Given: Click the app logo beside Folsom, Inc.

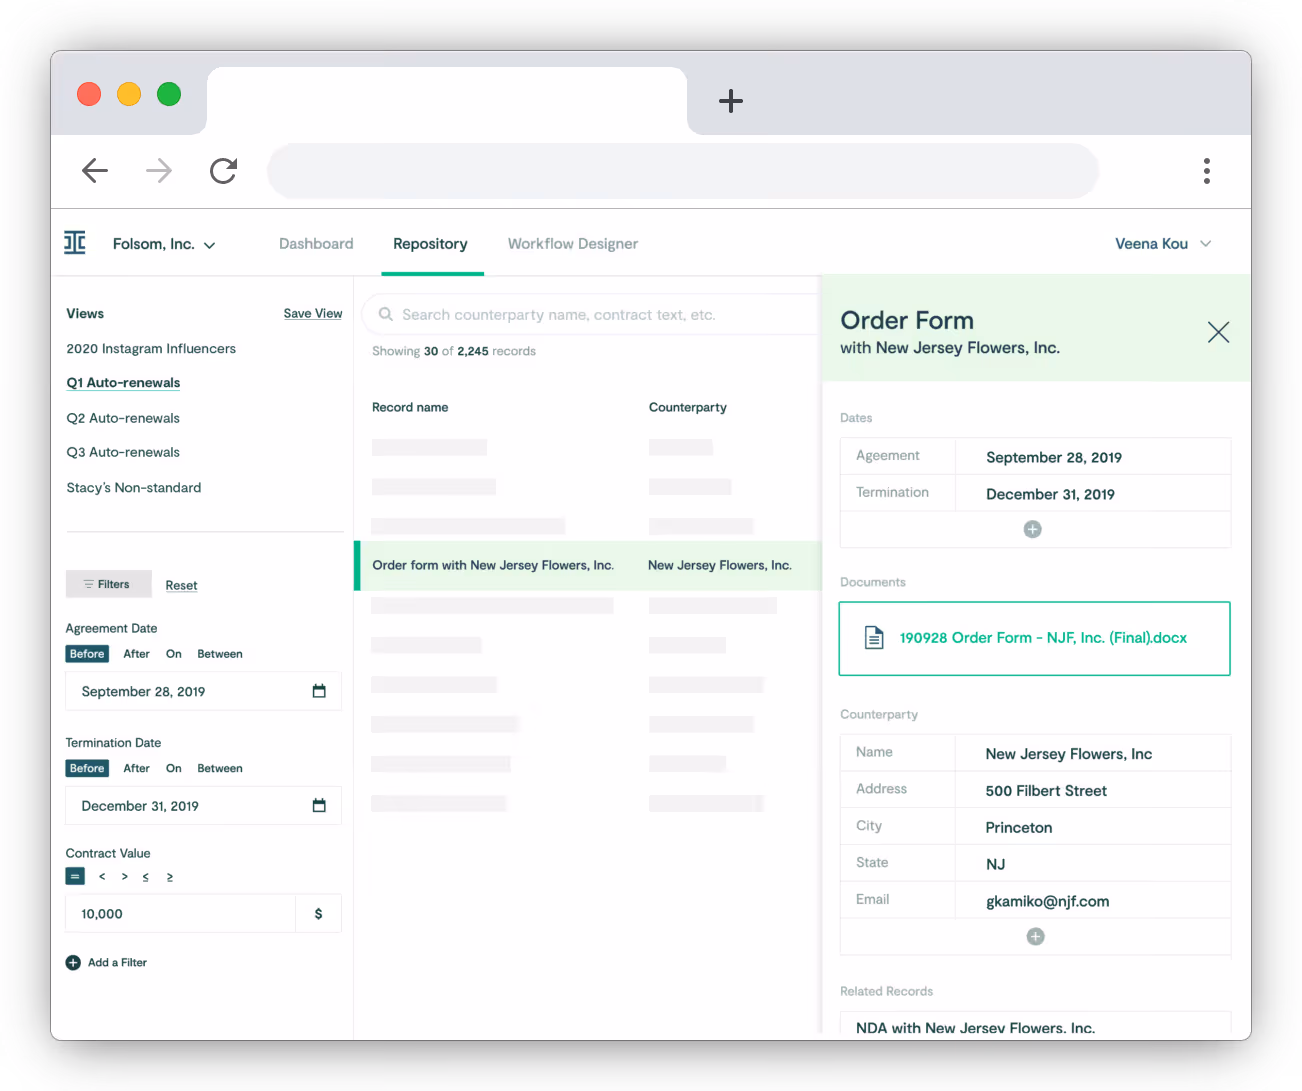Looking at the screenshot, I should point(75,243).
